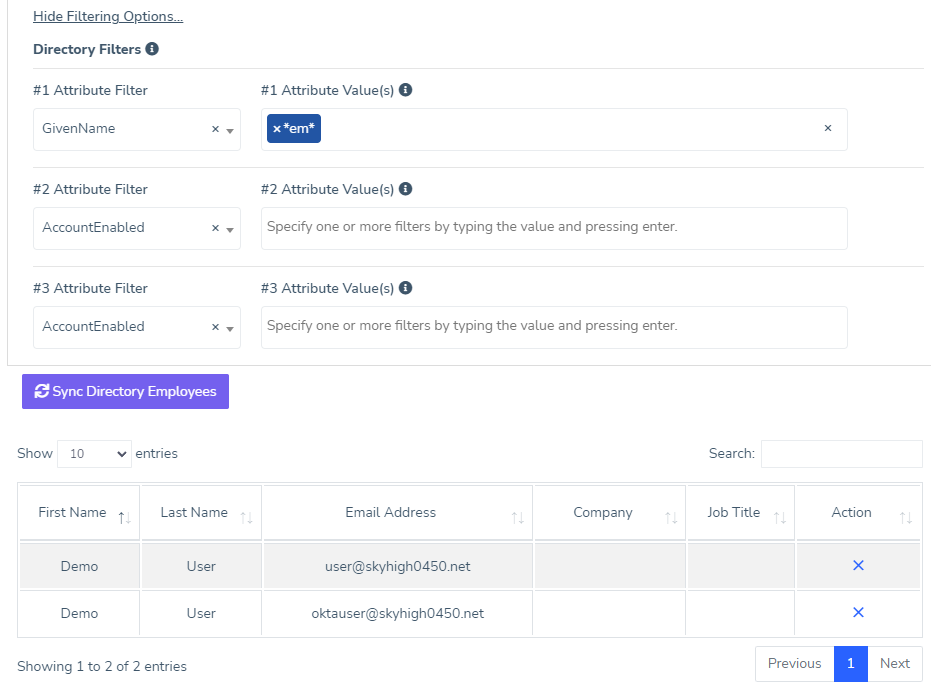Click Hide Filtering Options link
931x688 pixels.
tap(108, 17)
